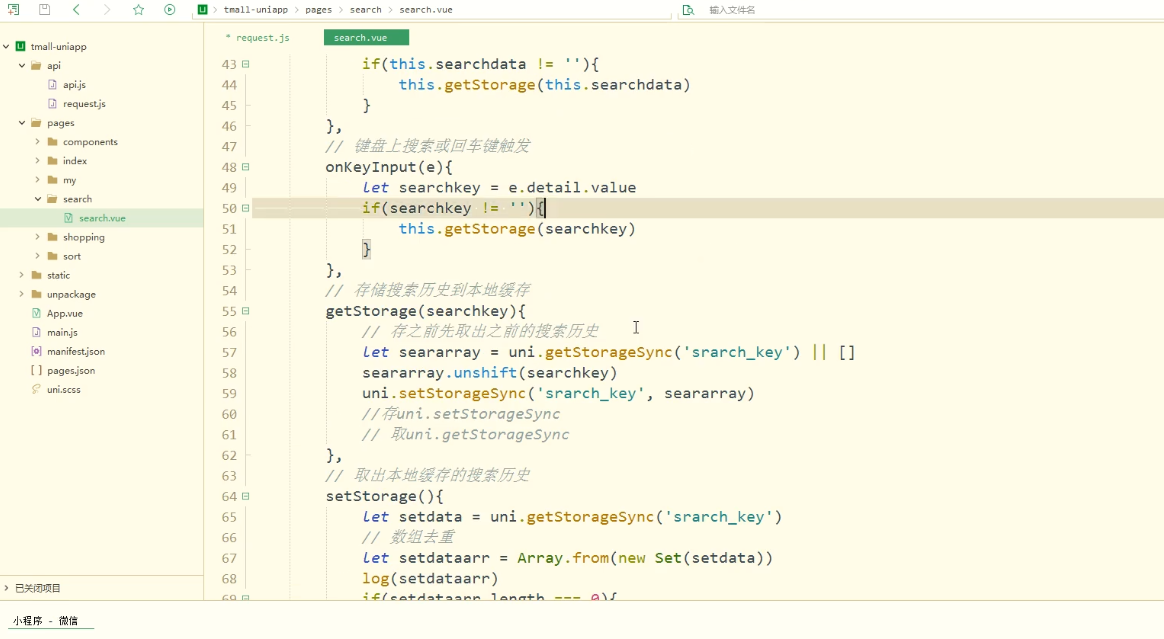Image resolution: width=1164 pixels, height=639 pixels.
Task: Click e.detail.value on line 49
Action: click(572, 188)
